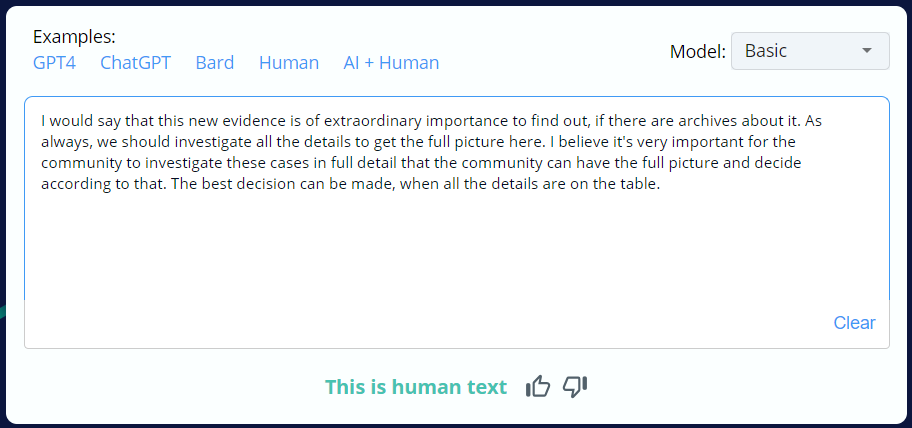Click the 'This is human text' result
The width and height of the screenshot is (912, 428).
(x=416, y=387)
